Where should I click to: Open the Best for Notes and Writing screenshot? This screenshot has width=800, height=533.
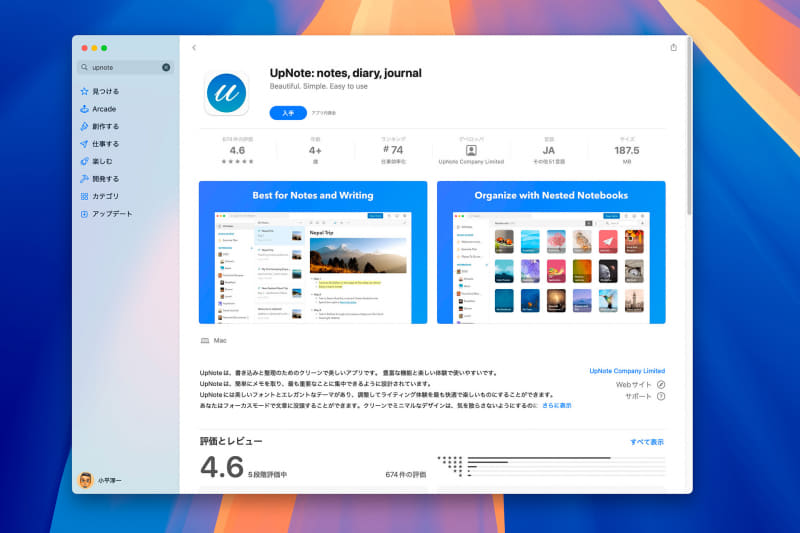(313, 252)
